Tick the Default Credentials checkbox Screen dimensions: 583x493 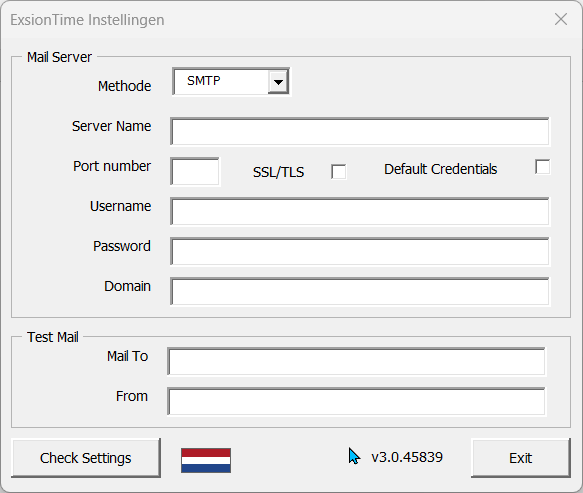point(542,167)
